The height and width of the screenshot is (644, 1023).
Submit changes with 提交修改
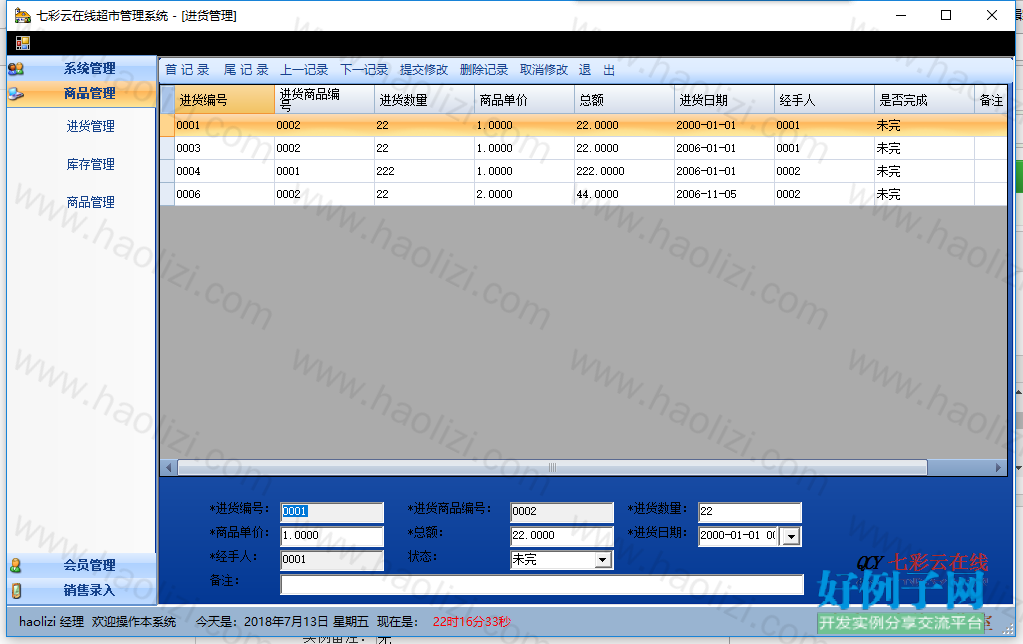(x=424, y=70)
